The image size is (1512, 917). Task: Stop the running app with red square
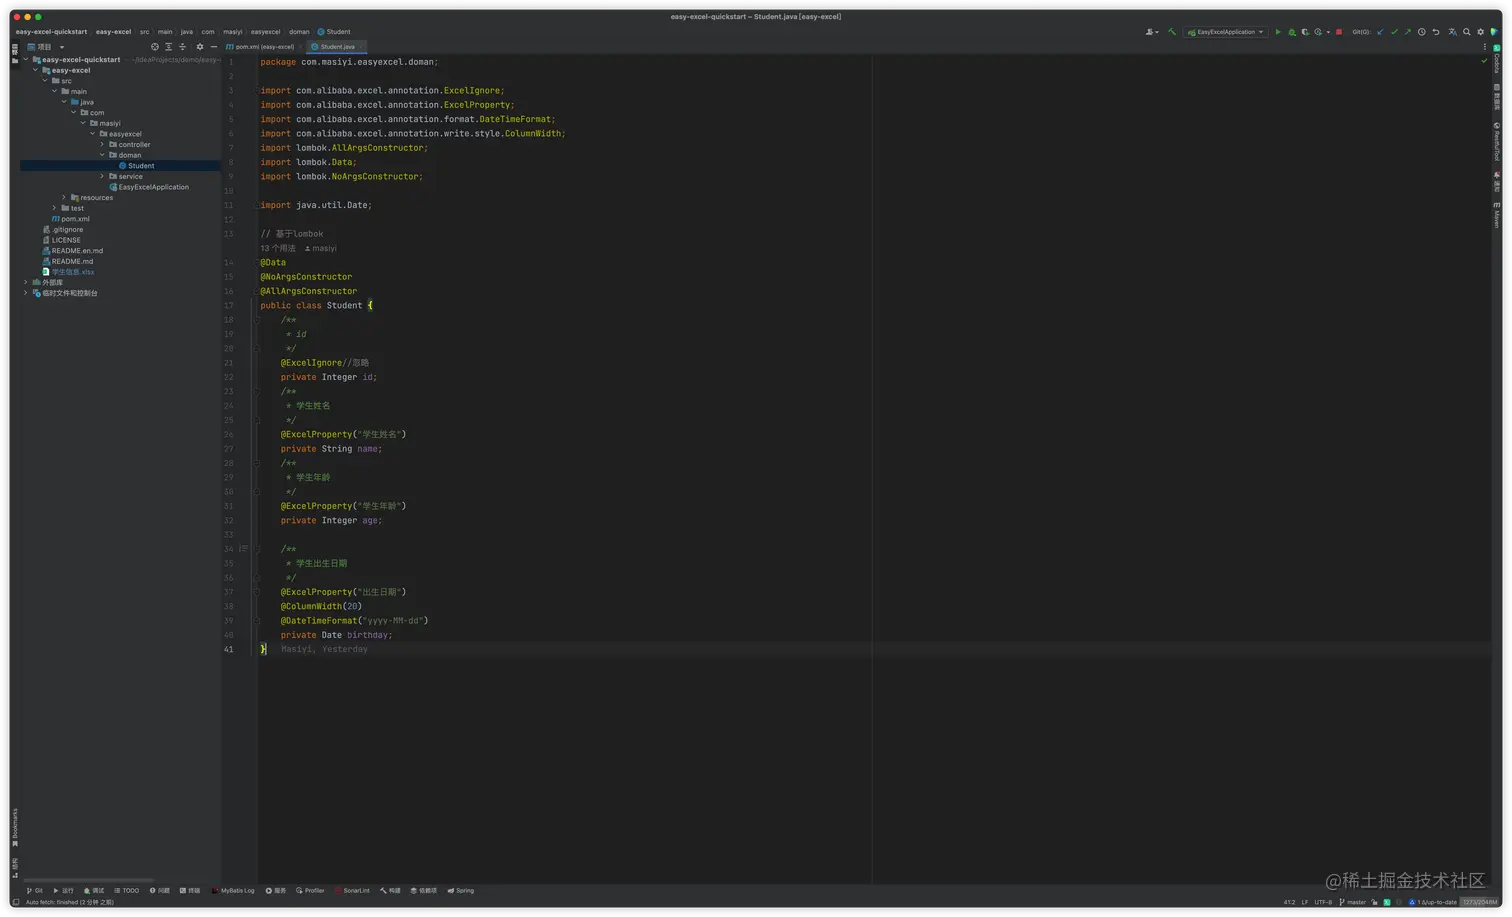1339,32
